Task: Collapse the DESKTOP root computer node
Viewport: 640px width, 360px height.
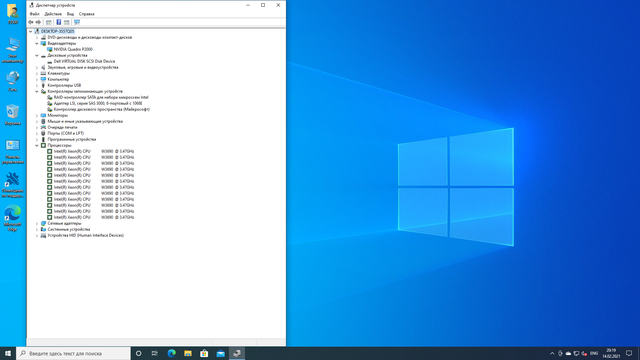Action: click(31, 31)
